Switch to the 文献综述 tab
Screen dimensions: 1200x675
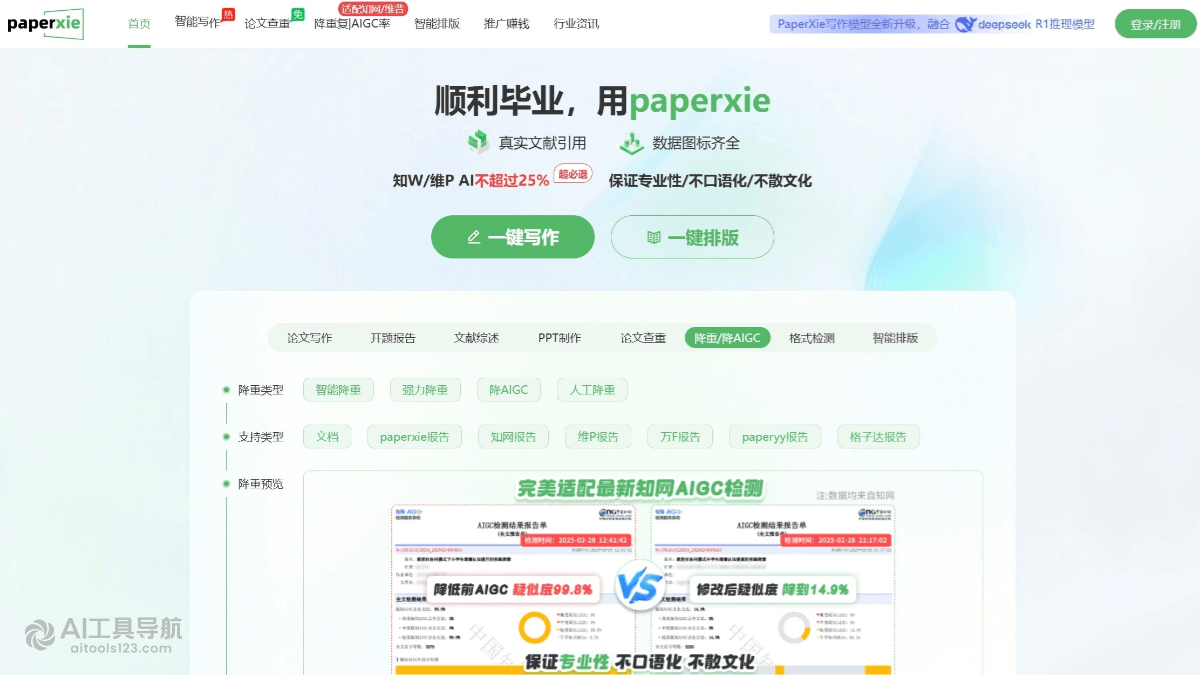click(476, 338)
